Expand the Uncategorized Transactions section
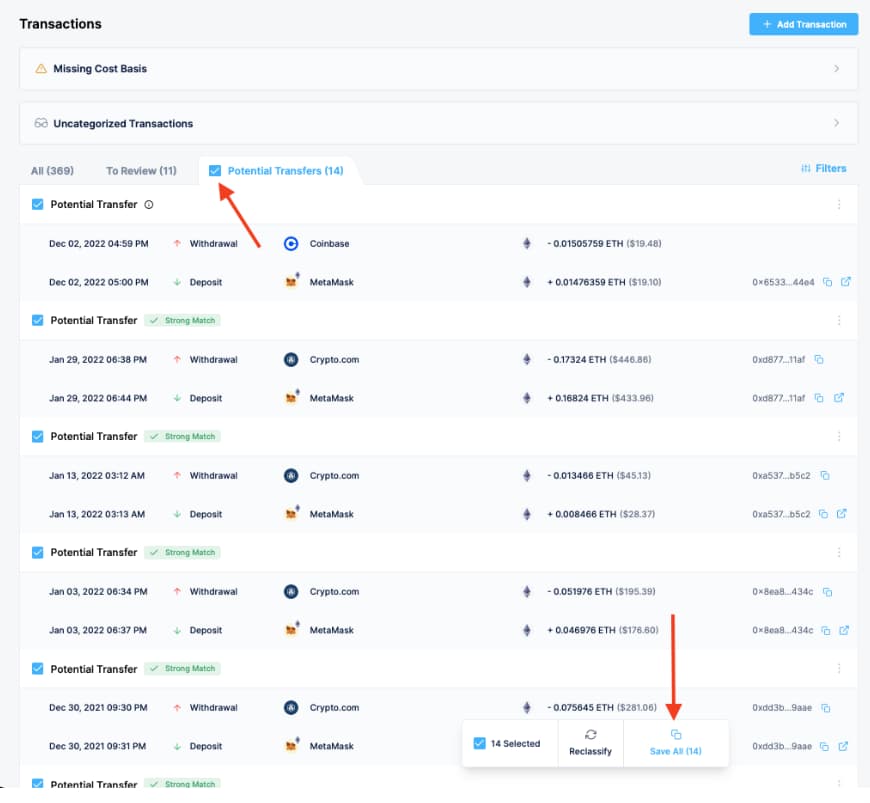 pos(438,123)
